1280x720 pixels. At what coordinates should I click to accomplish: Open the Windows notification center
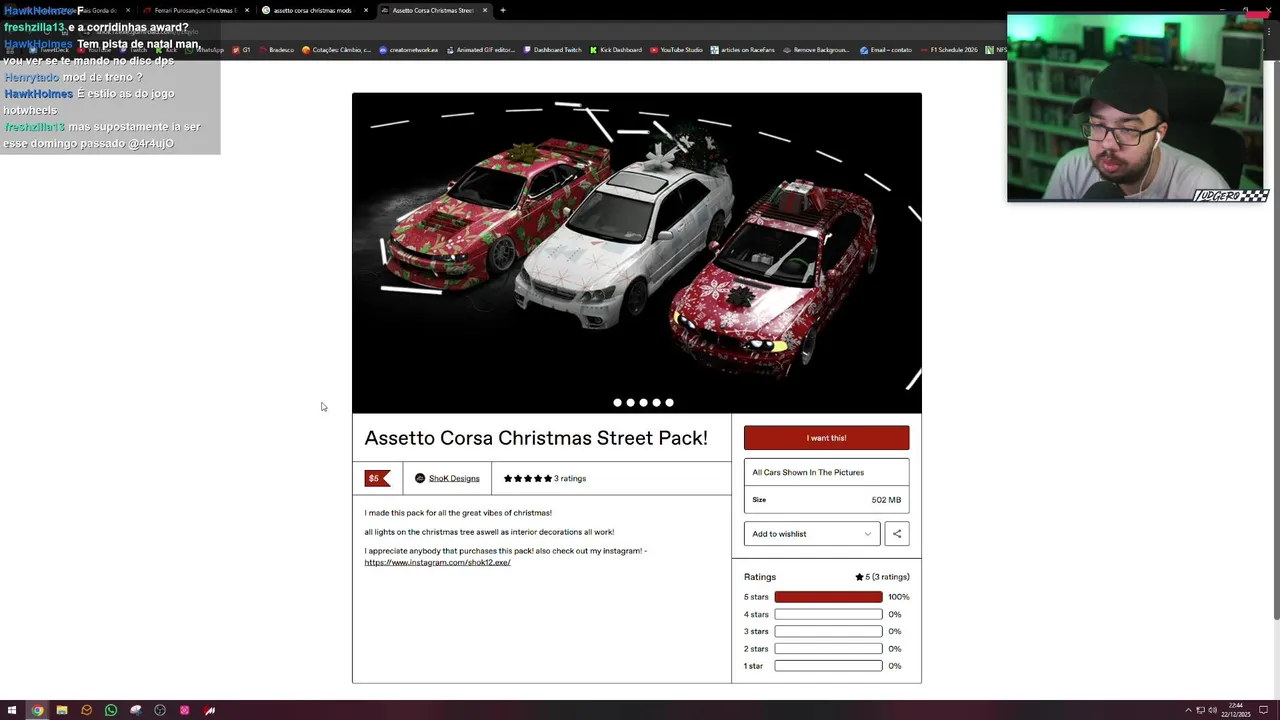[x=1264, y=710]
